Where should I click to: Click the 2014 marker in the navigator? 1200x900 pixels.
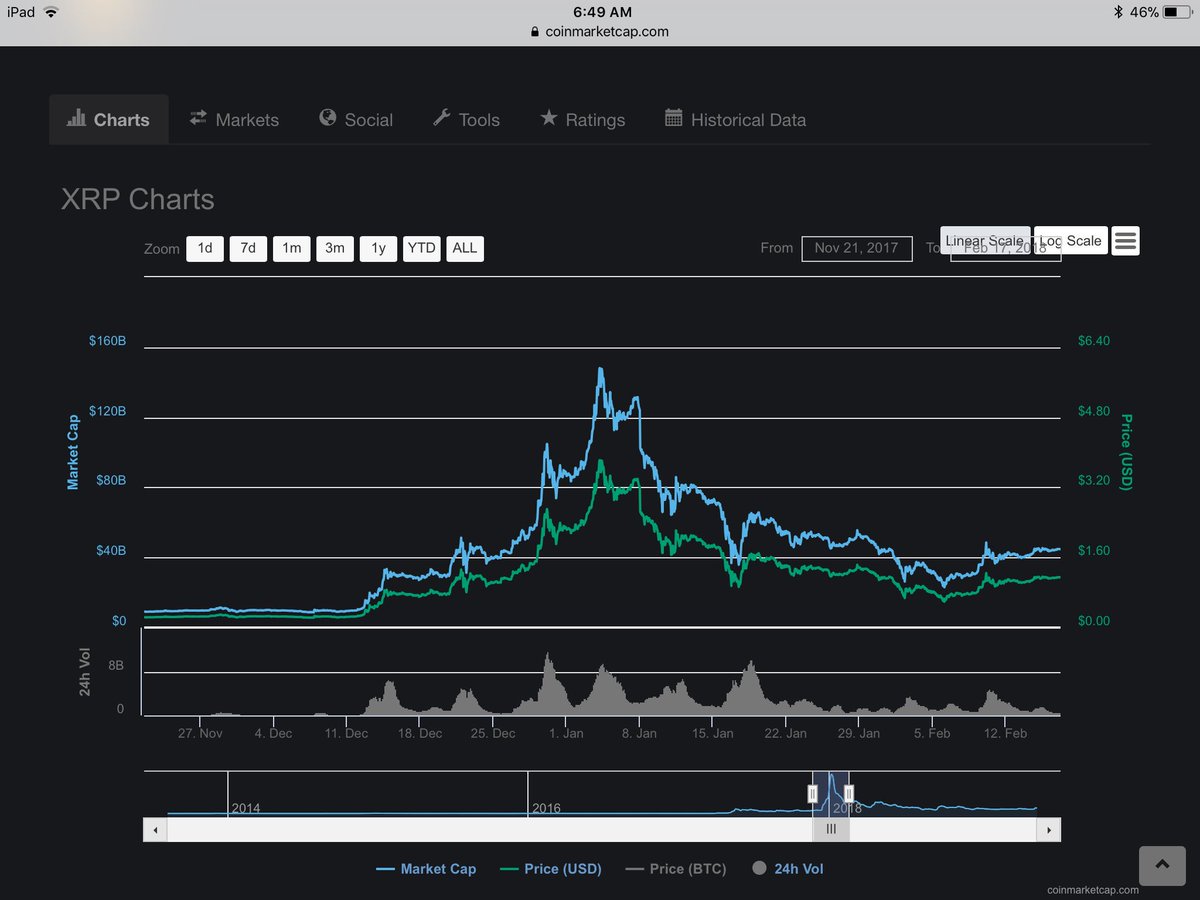(x=246, y=808)
